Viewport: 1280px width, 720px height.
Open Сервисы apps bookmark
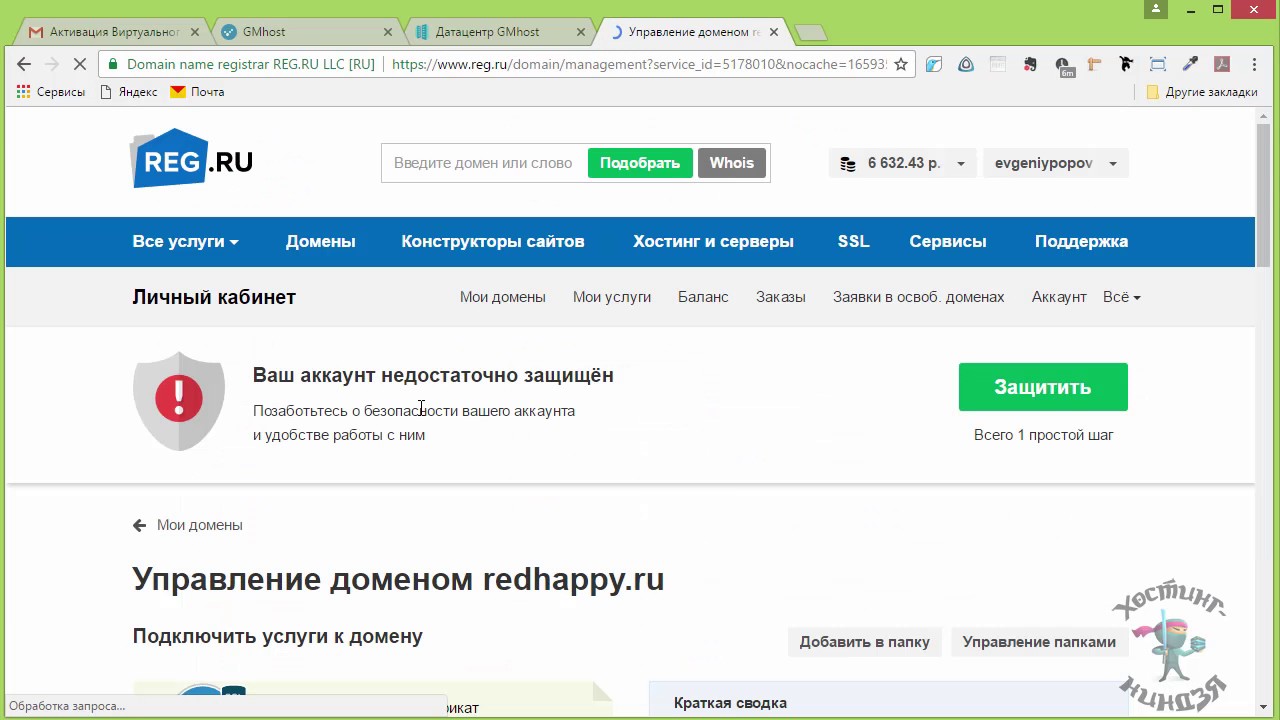click(x=50, y=92)
